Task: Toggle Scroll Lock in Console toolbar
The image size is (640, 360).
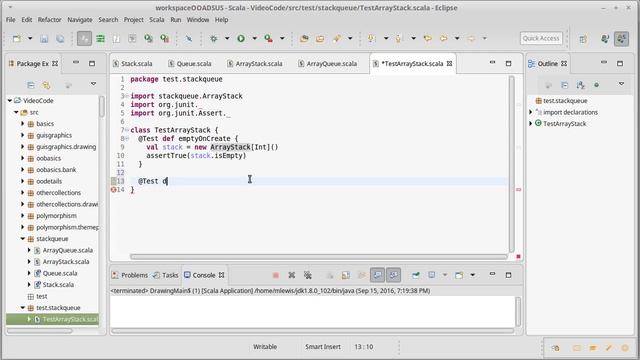Action: coord(346,276)
